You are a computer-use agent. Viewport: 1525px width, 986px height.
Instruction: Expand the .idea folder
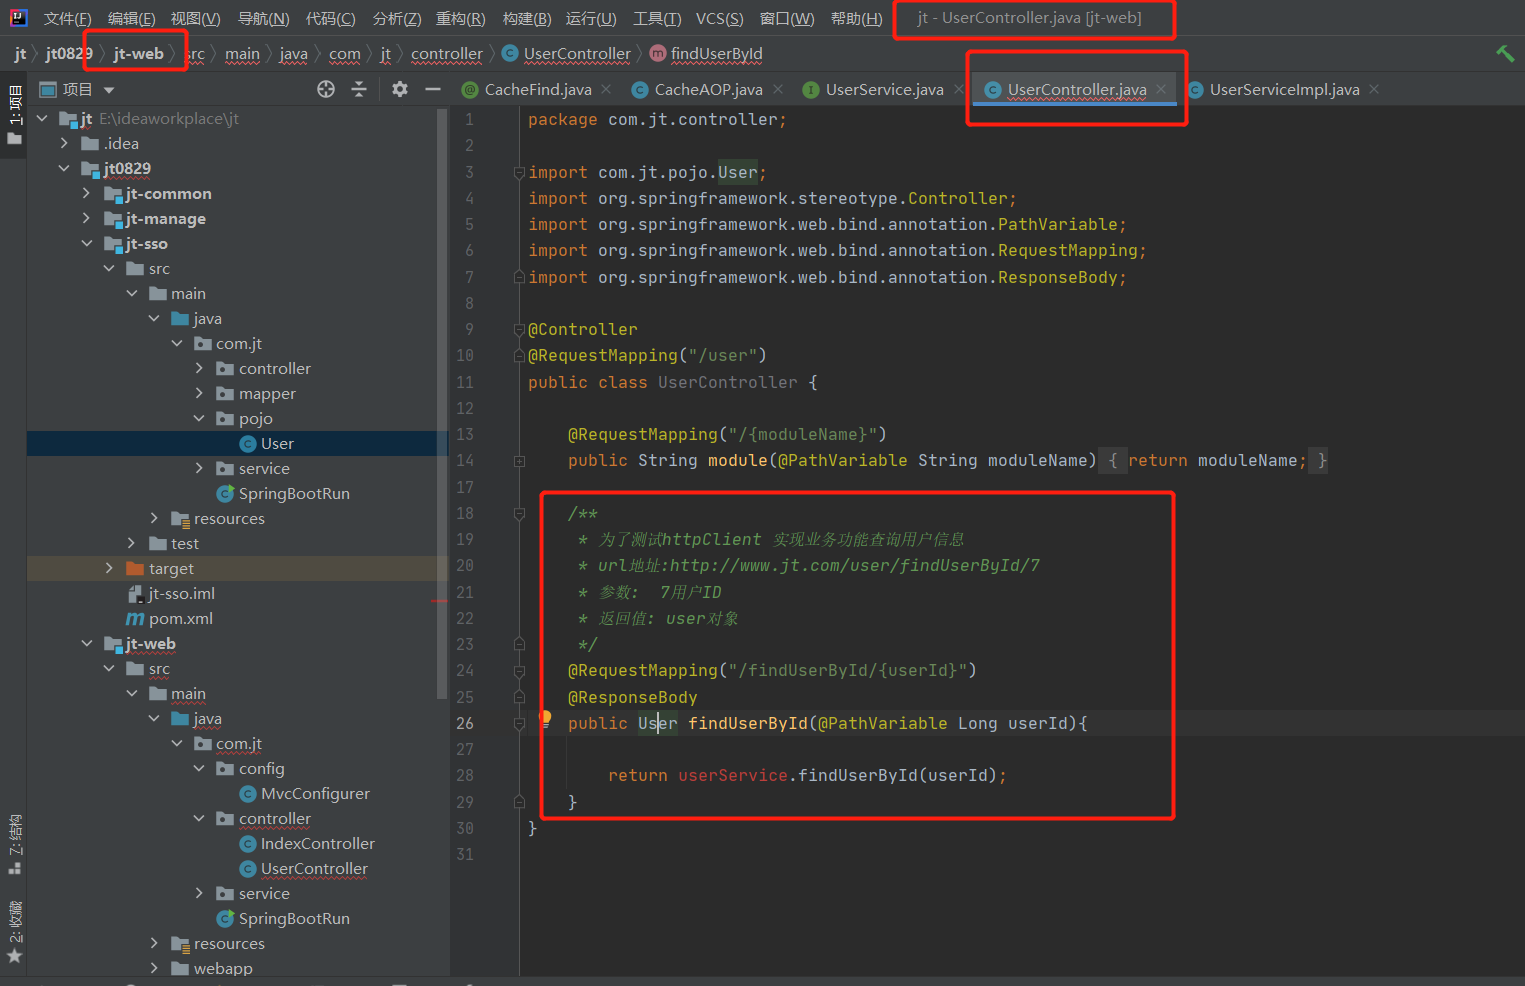[65, 143]
